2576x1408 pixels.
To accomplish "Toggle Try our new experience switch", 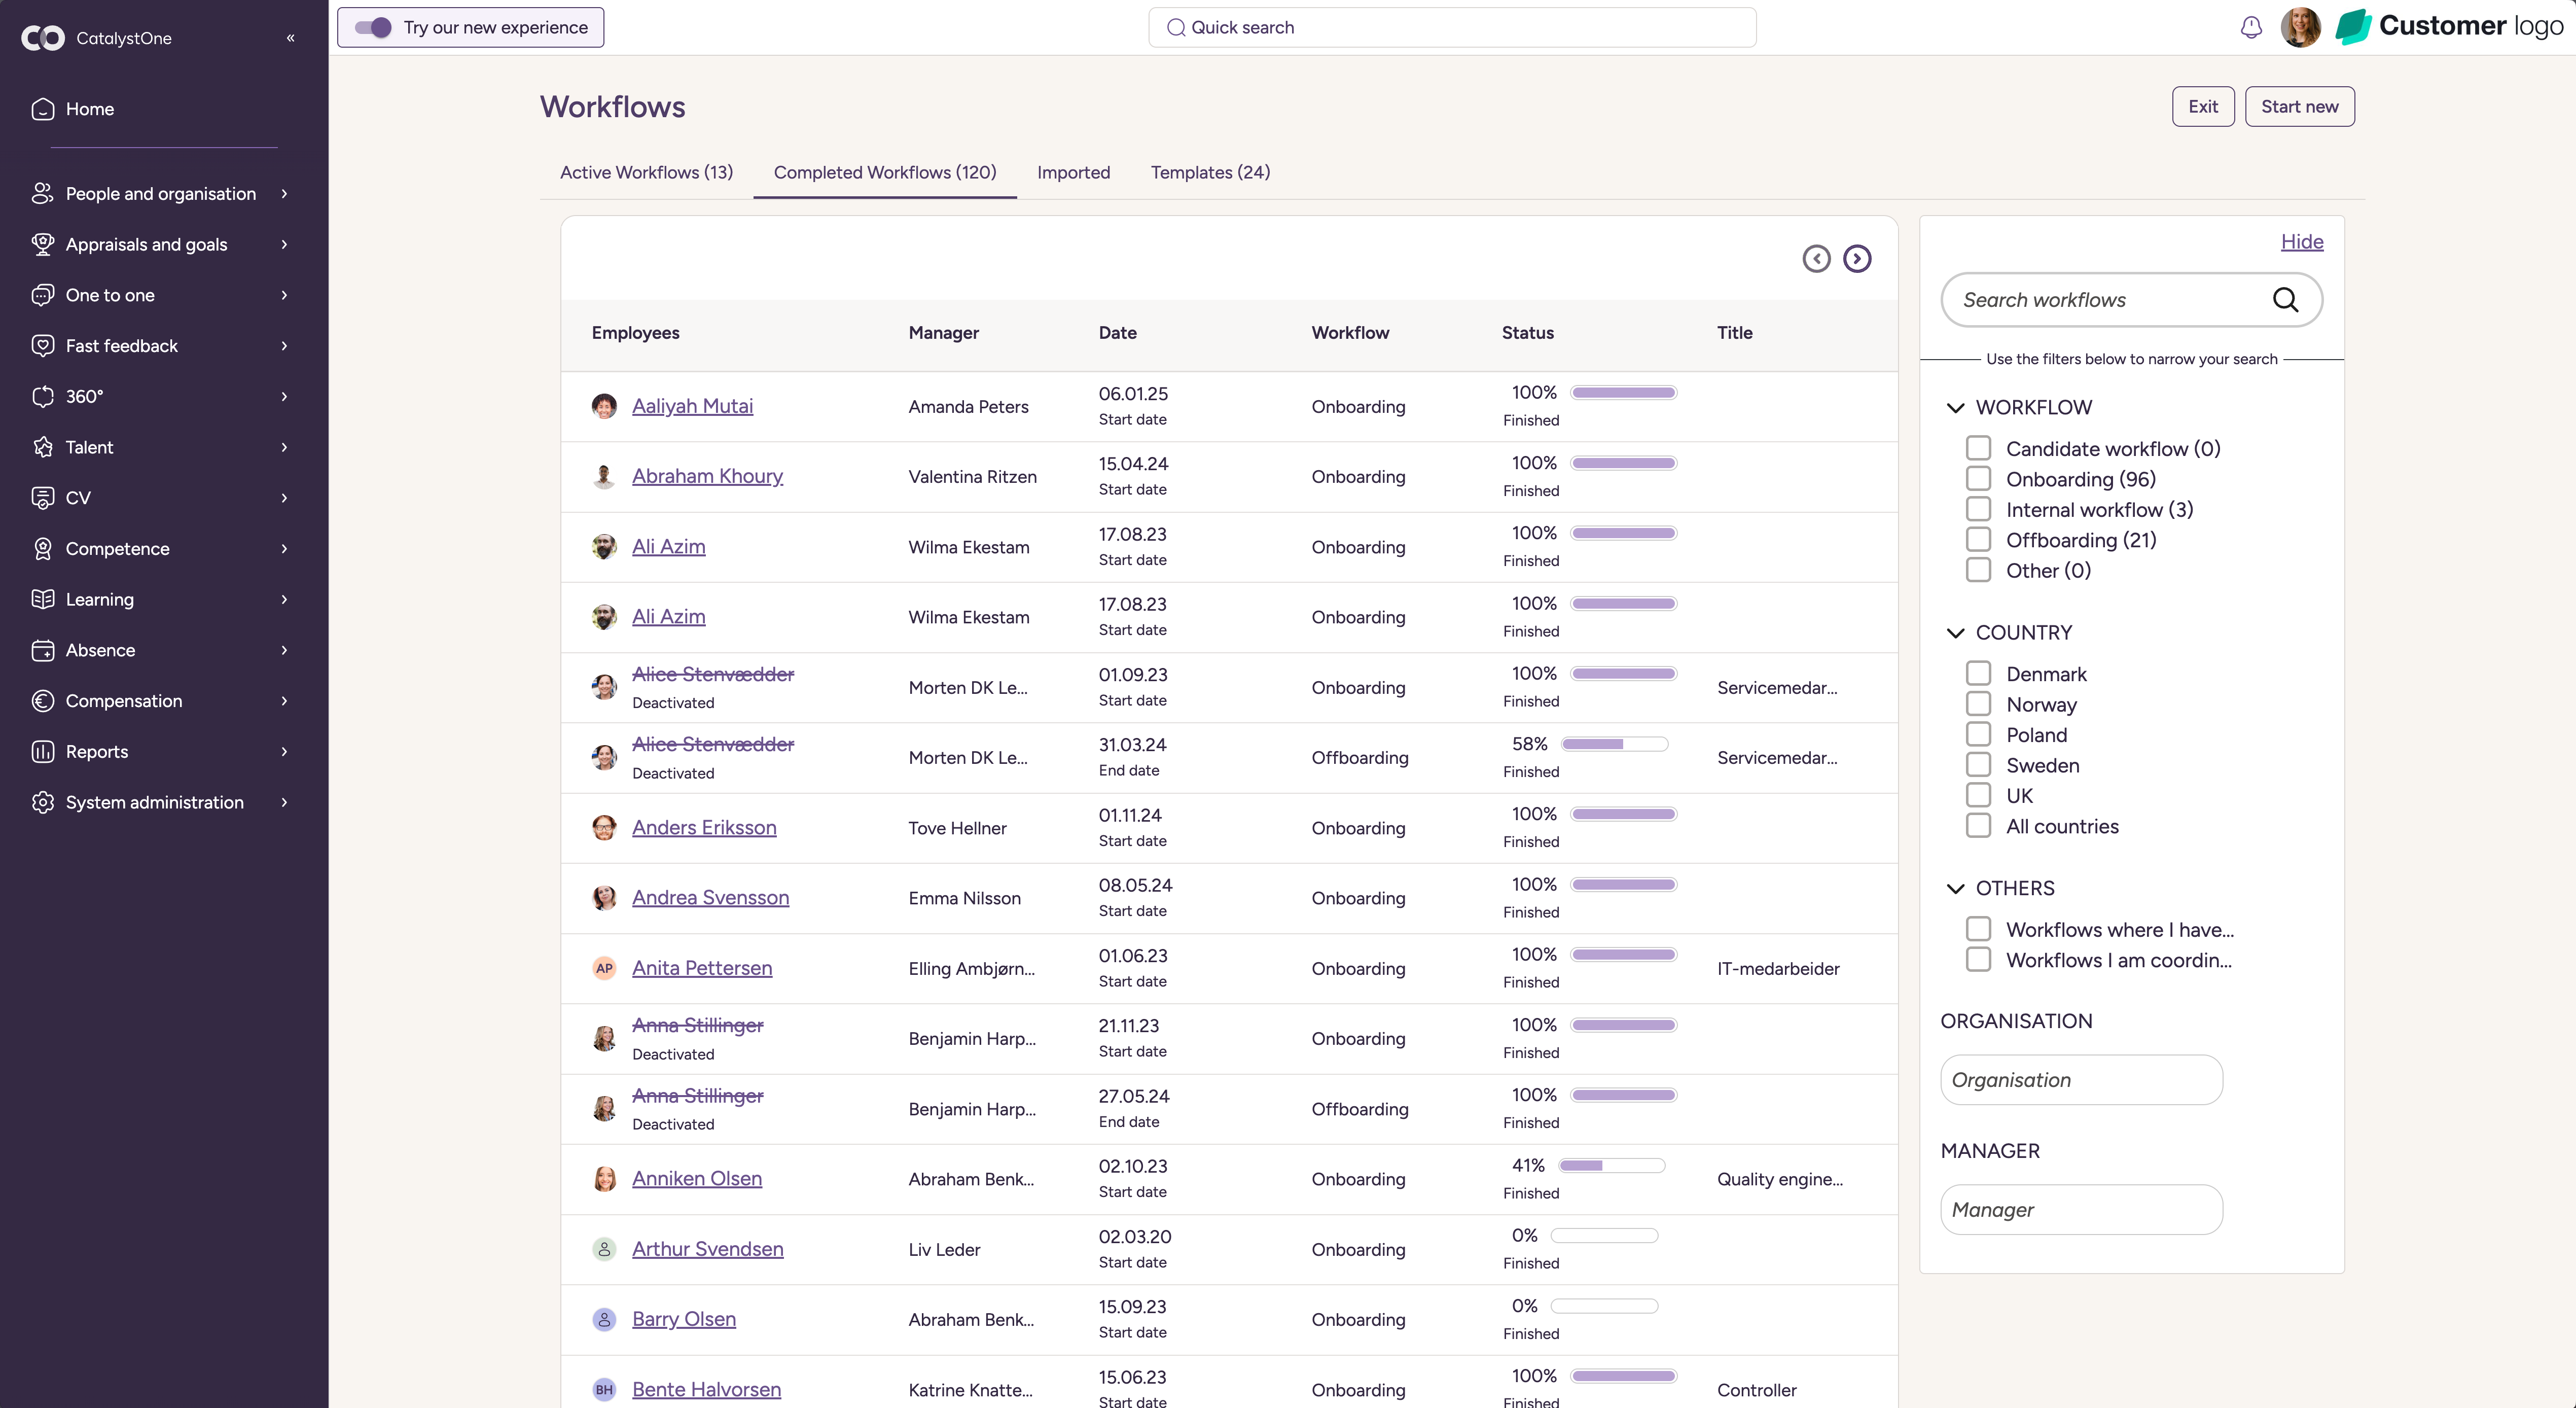I will [x=373, y=27].
